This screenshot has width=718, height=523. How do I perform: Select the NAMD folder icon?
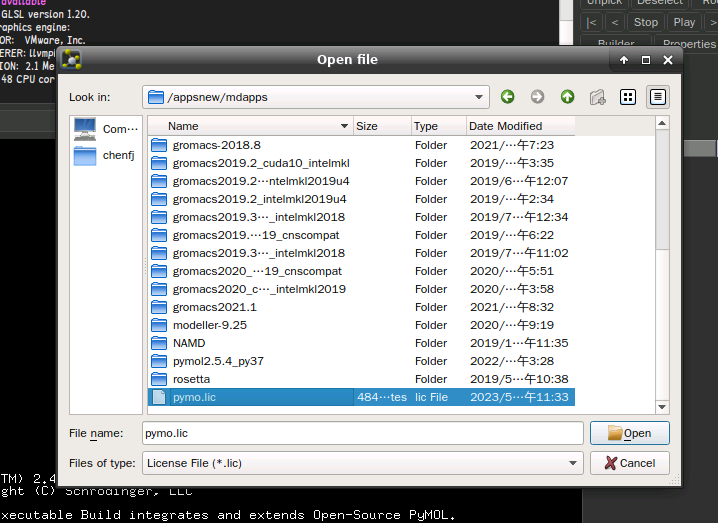click(159, 343)
